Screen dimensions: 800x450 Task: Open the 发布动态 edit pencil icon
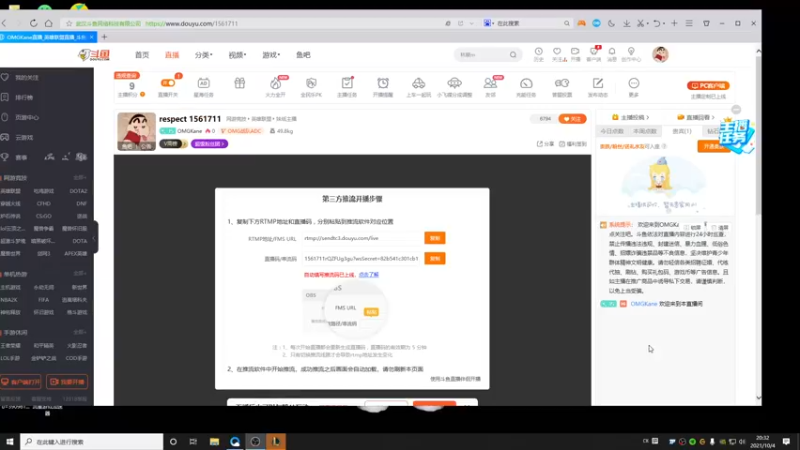point(597,83)
